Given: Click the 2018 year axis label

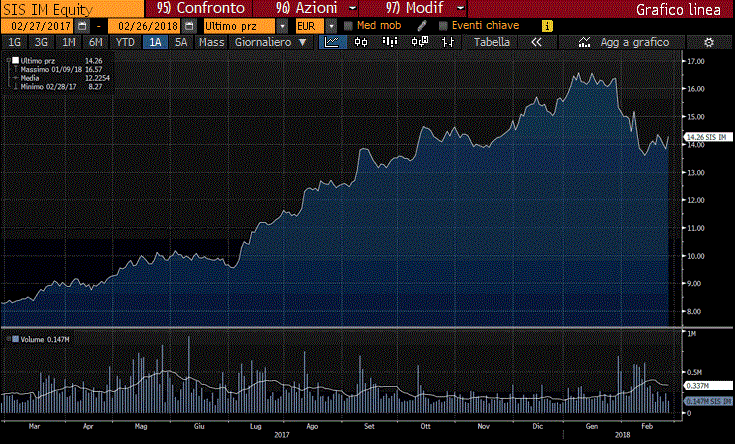Looking at the screenshot, I should pos(622,435).
